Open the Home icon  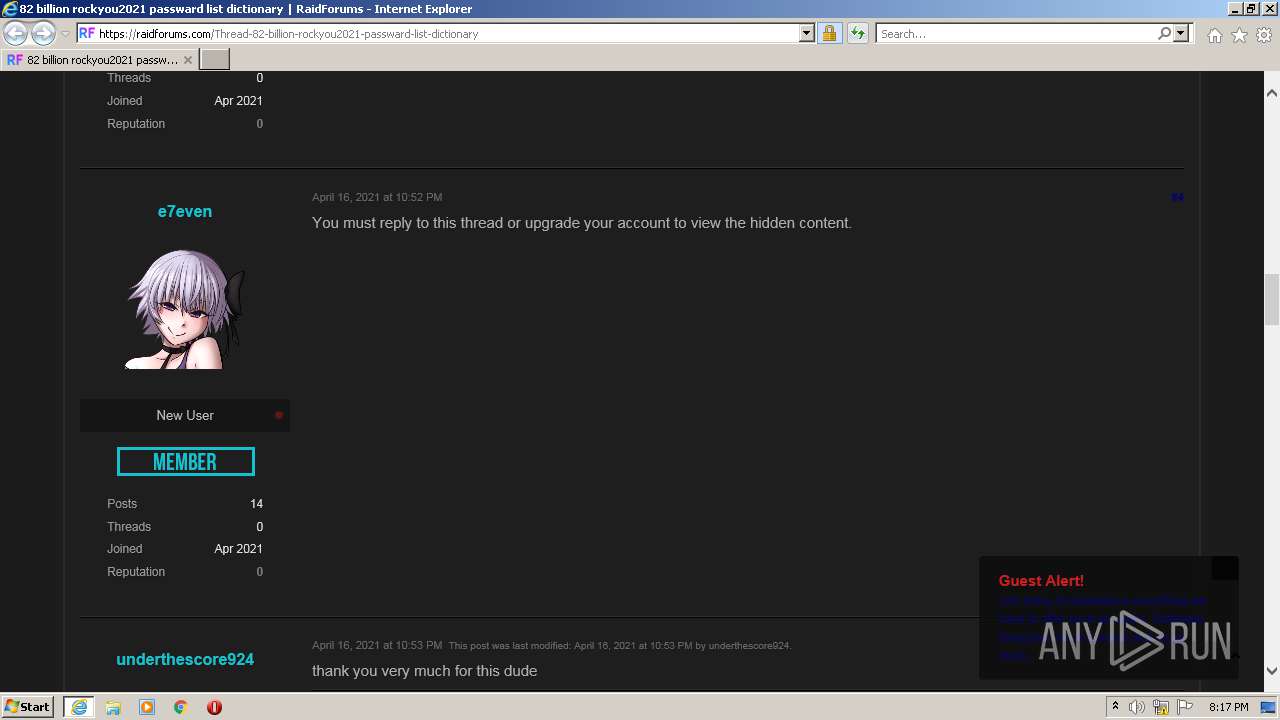pyautogui.click(x=1214, y=35)
